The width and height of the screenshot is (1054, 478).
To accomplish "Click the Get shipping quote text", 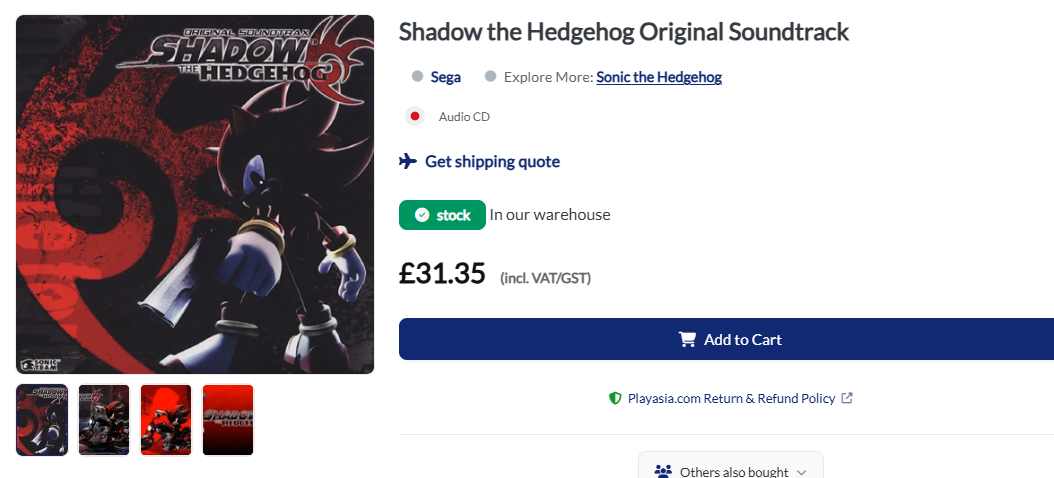I will pos(492,161).
